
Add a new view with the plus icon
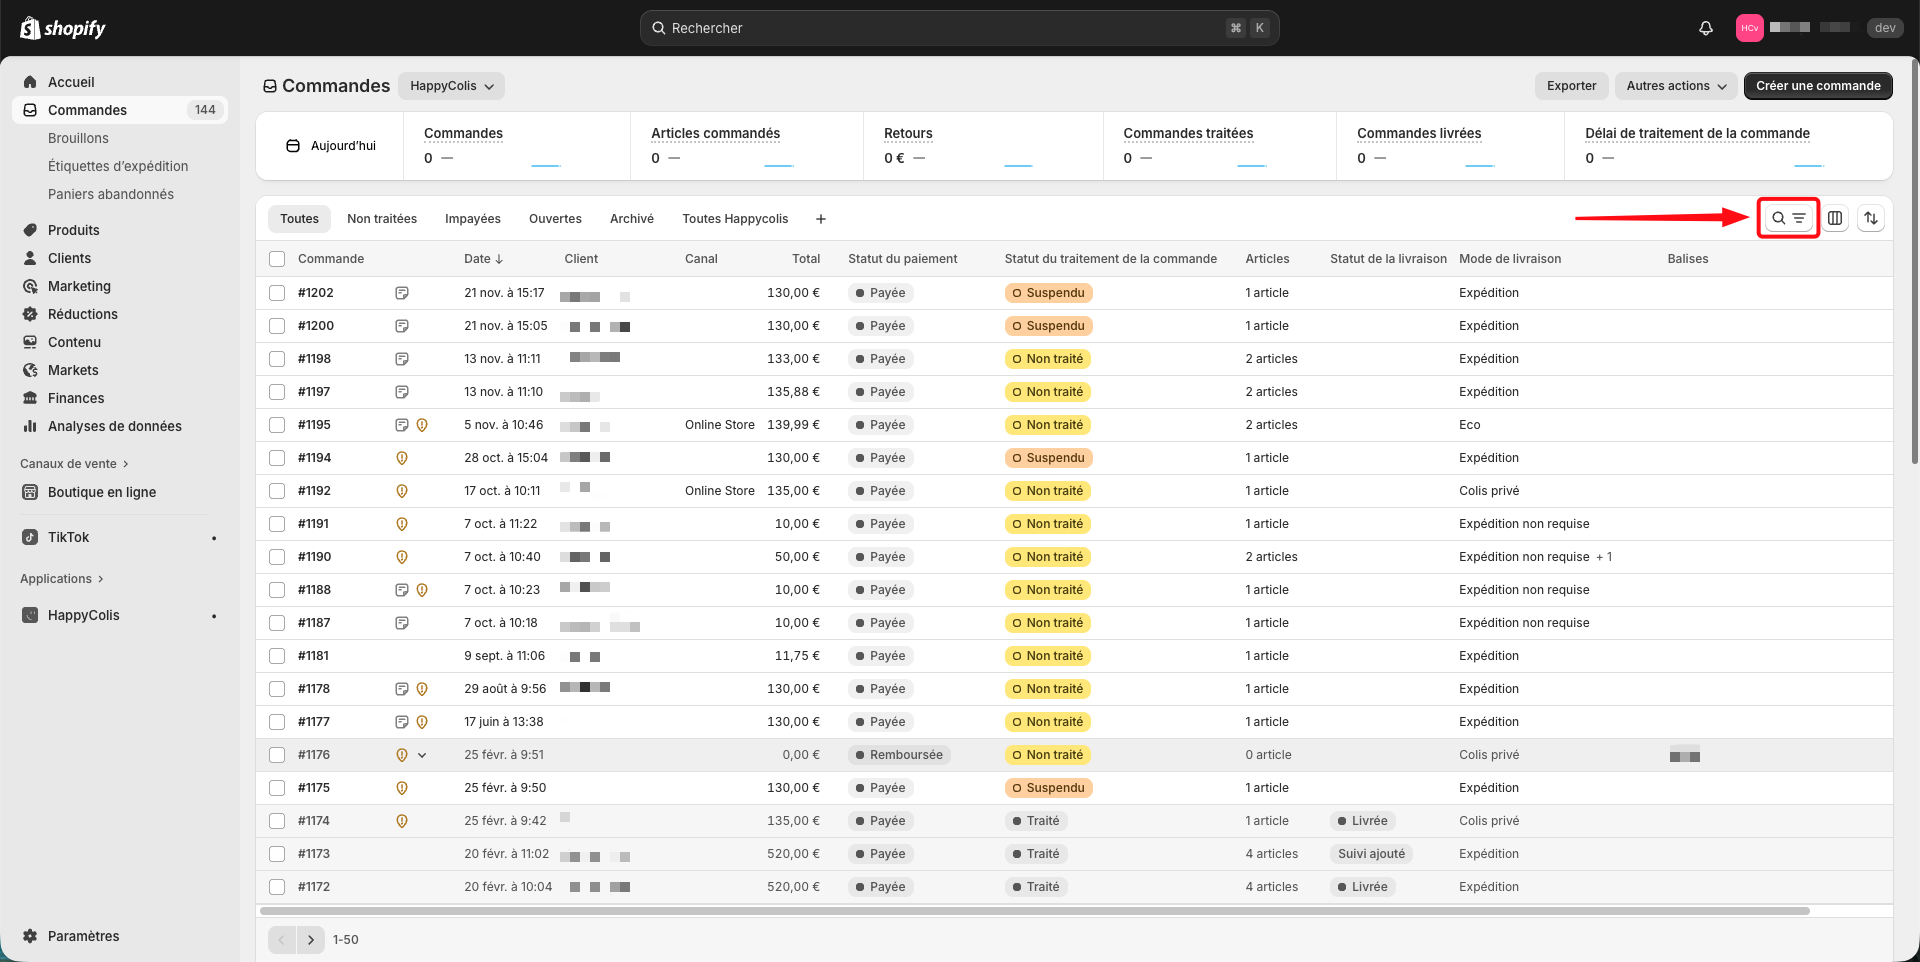pos(821,219)
